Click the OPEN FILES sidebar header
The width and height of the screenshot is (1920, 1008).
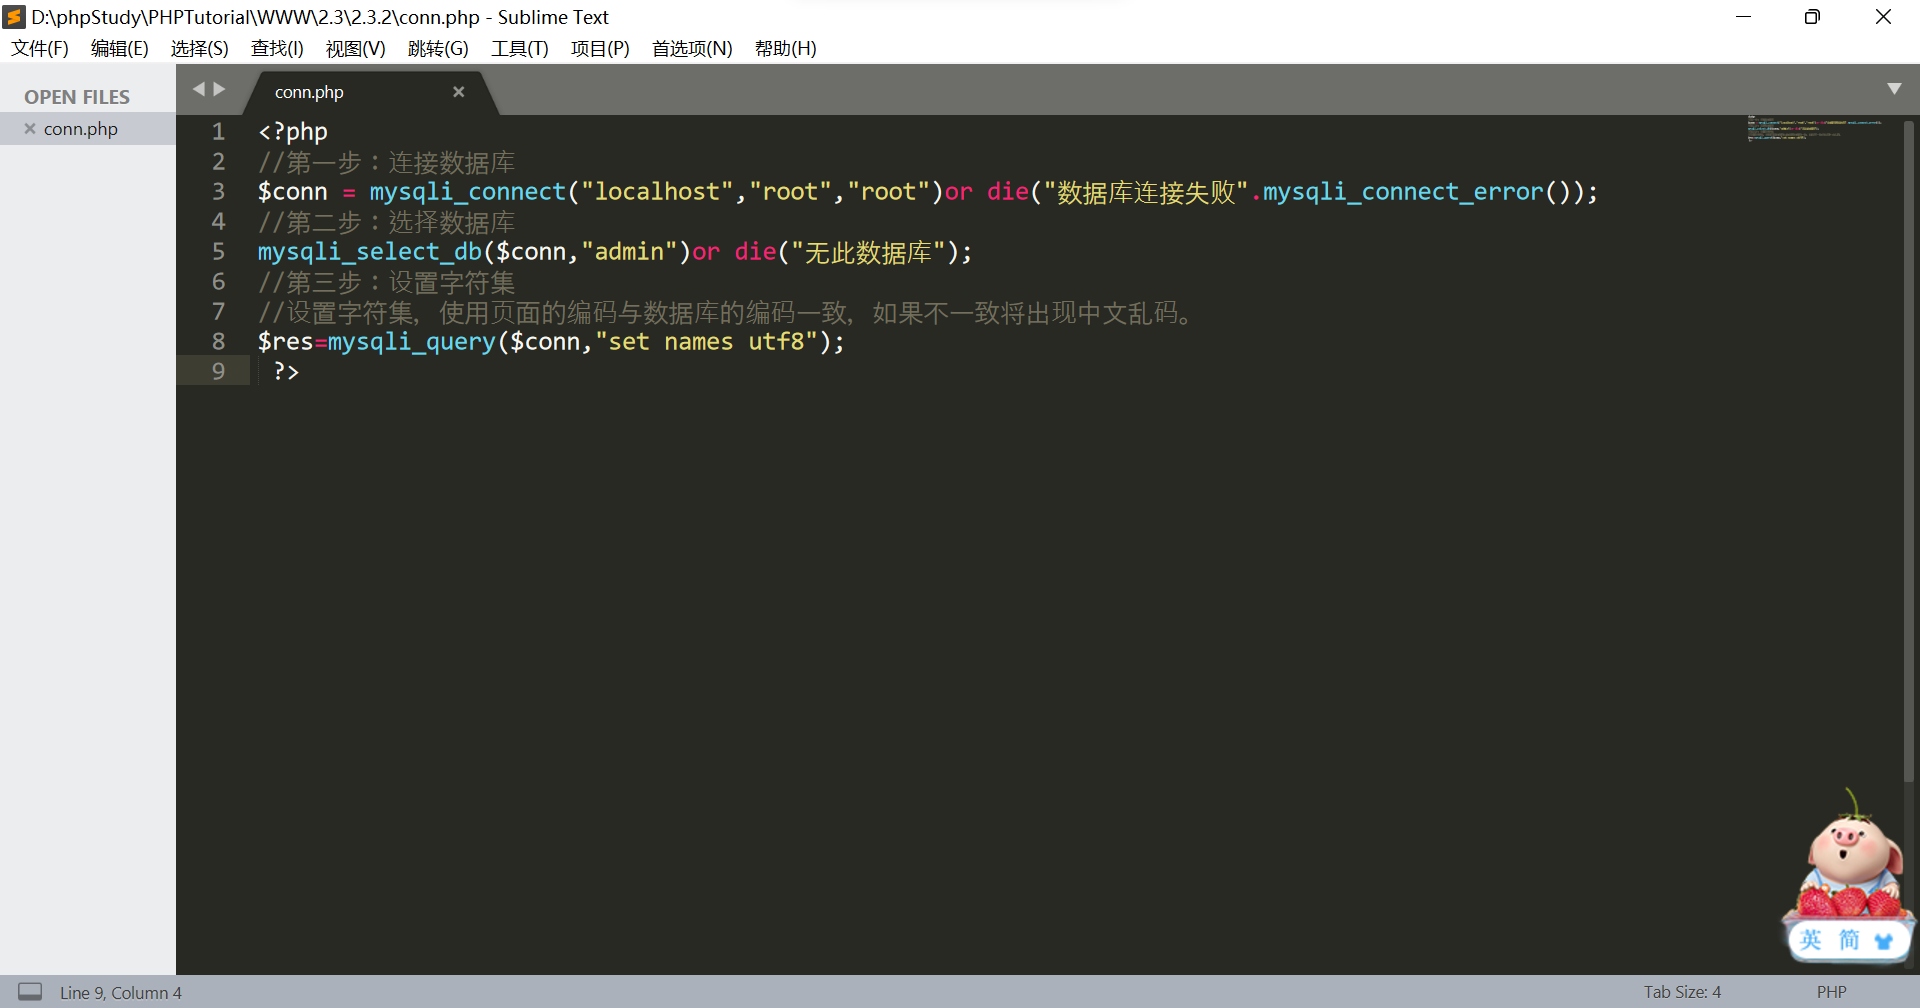(x=77, y=97)
